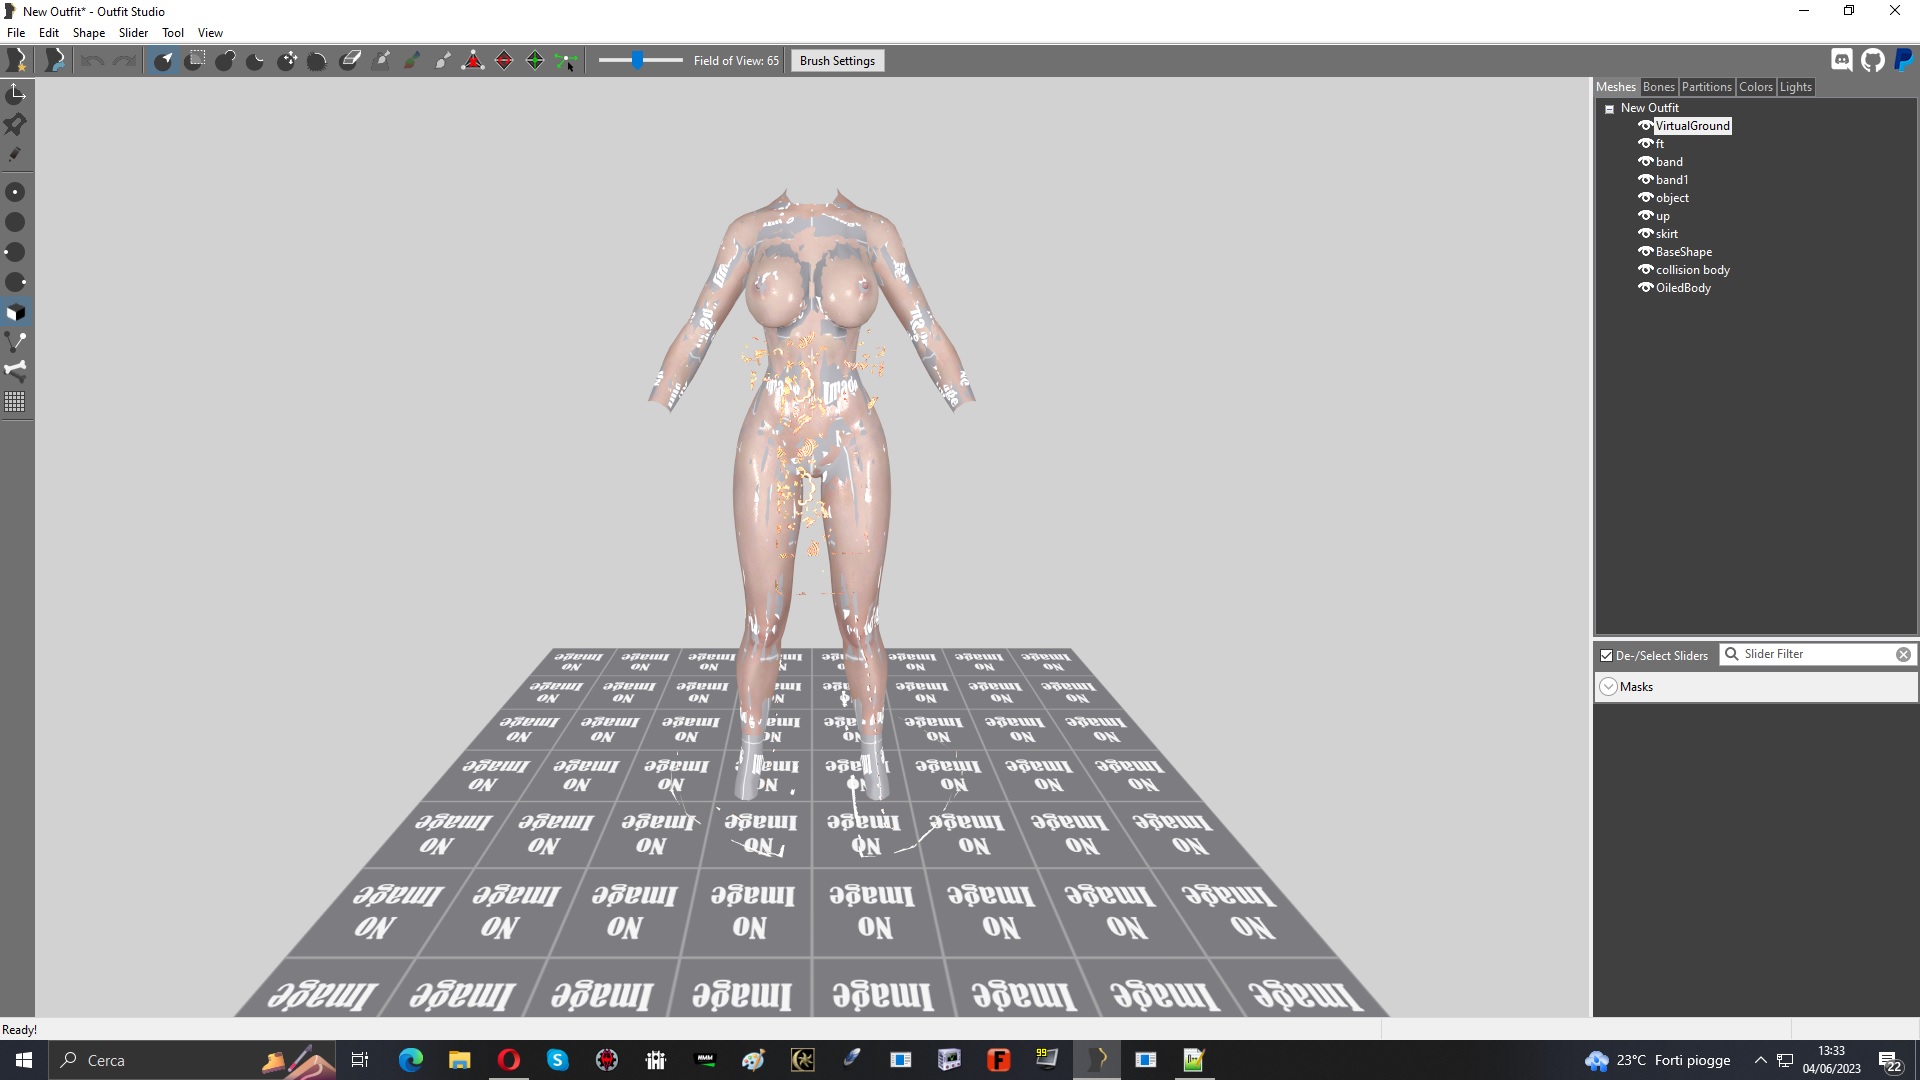Open the GitHub link icon
The height and width of the screenshot is (1080, 1920).
[1873, 60]
